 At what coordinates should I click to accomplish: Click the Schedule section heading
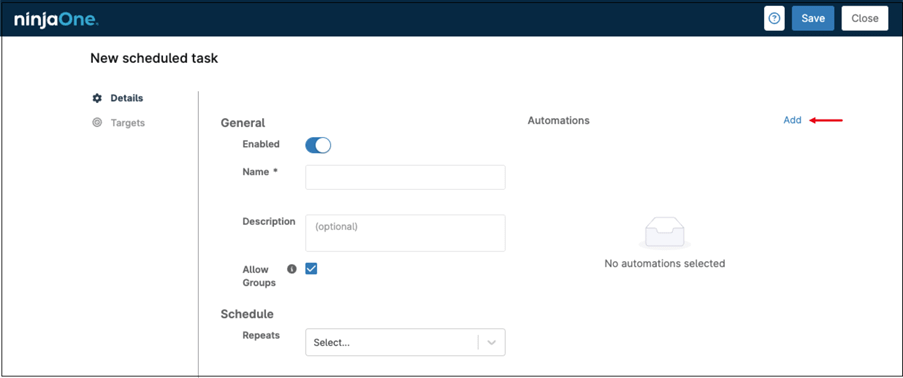(x=246, y=314)
